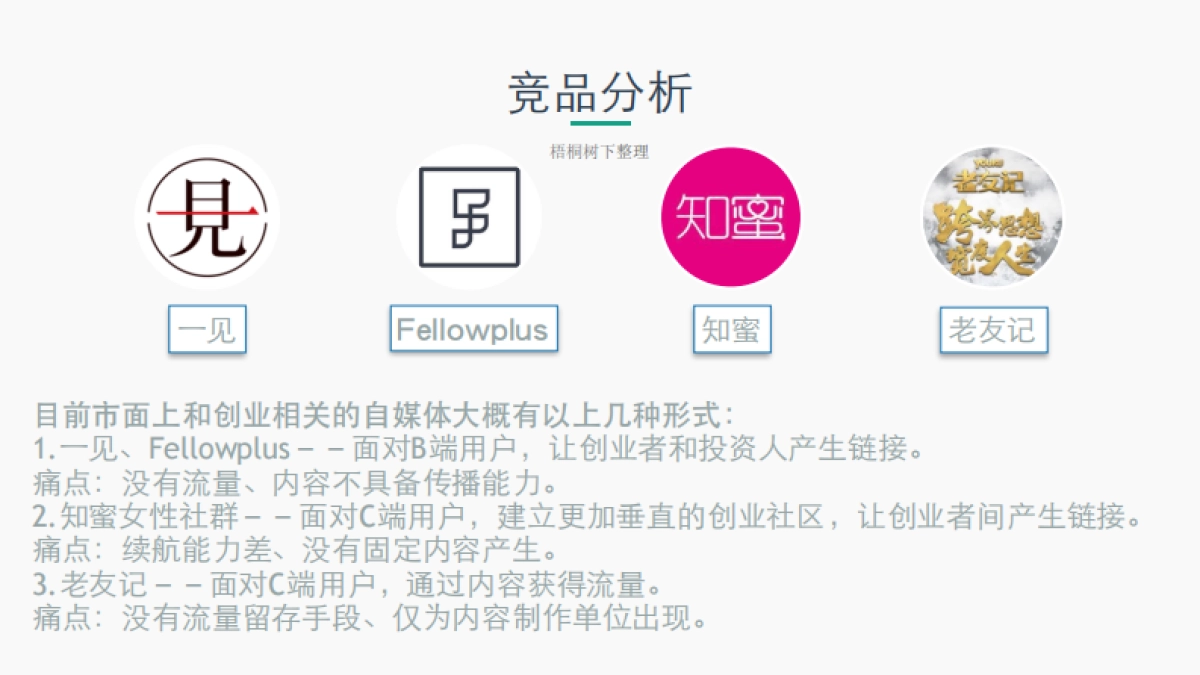Click the line starting with 目前市面上和创业相关

click(385, 414)
